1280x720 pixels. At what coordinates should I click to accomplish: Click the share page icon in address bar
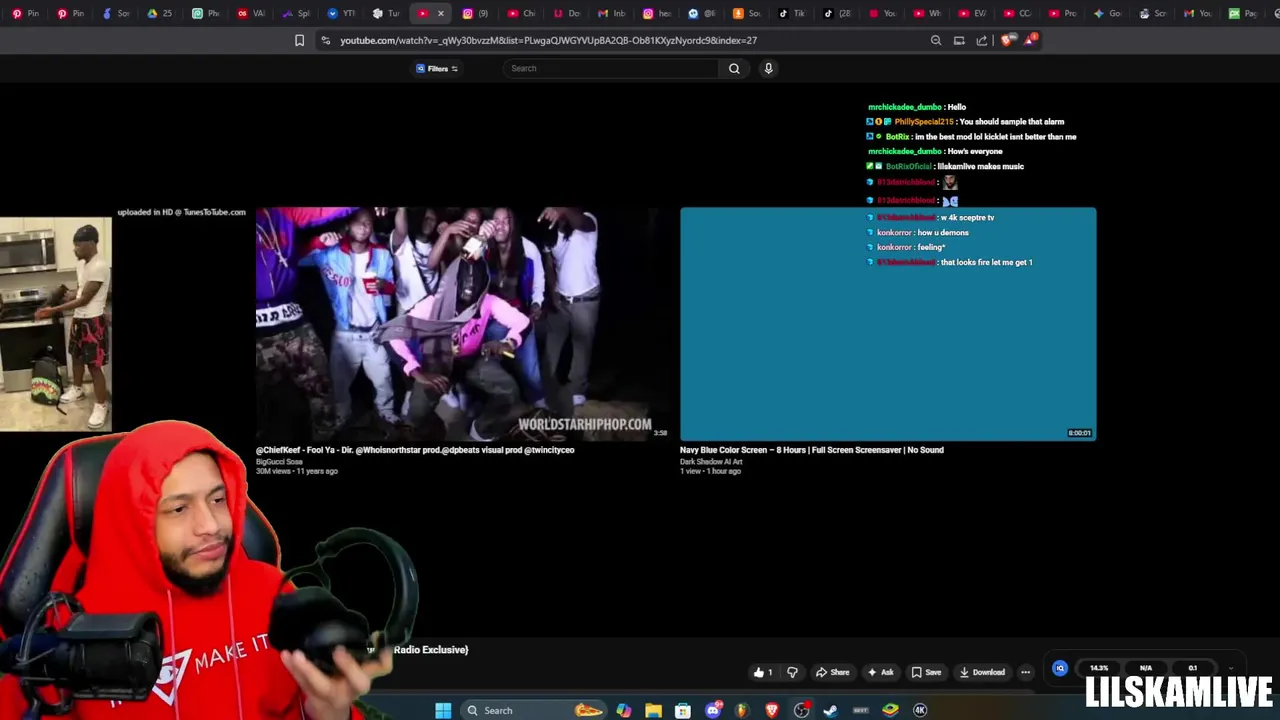coord(982,40)
